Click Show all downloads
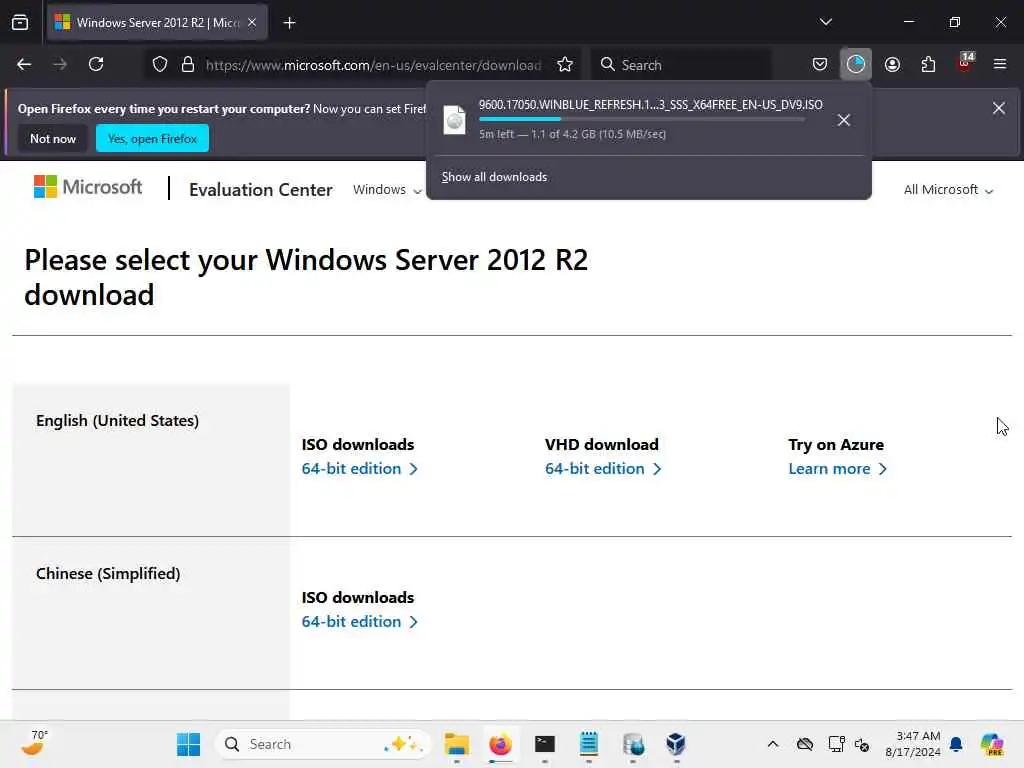The width and height of the screenshot is (1024, 768). 494,177
